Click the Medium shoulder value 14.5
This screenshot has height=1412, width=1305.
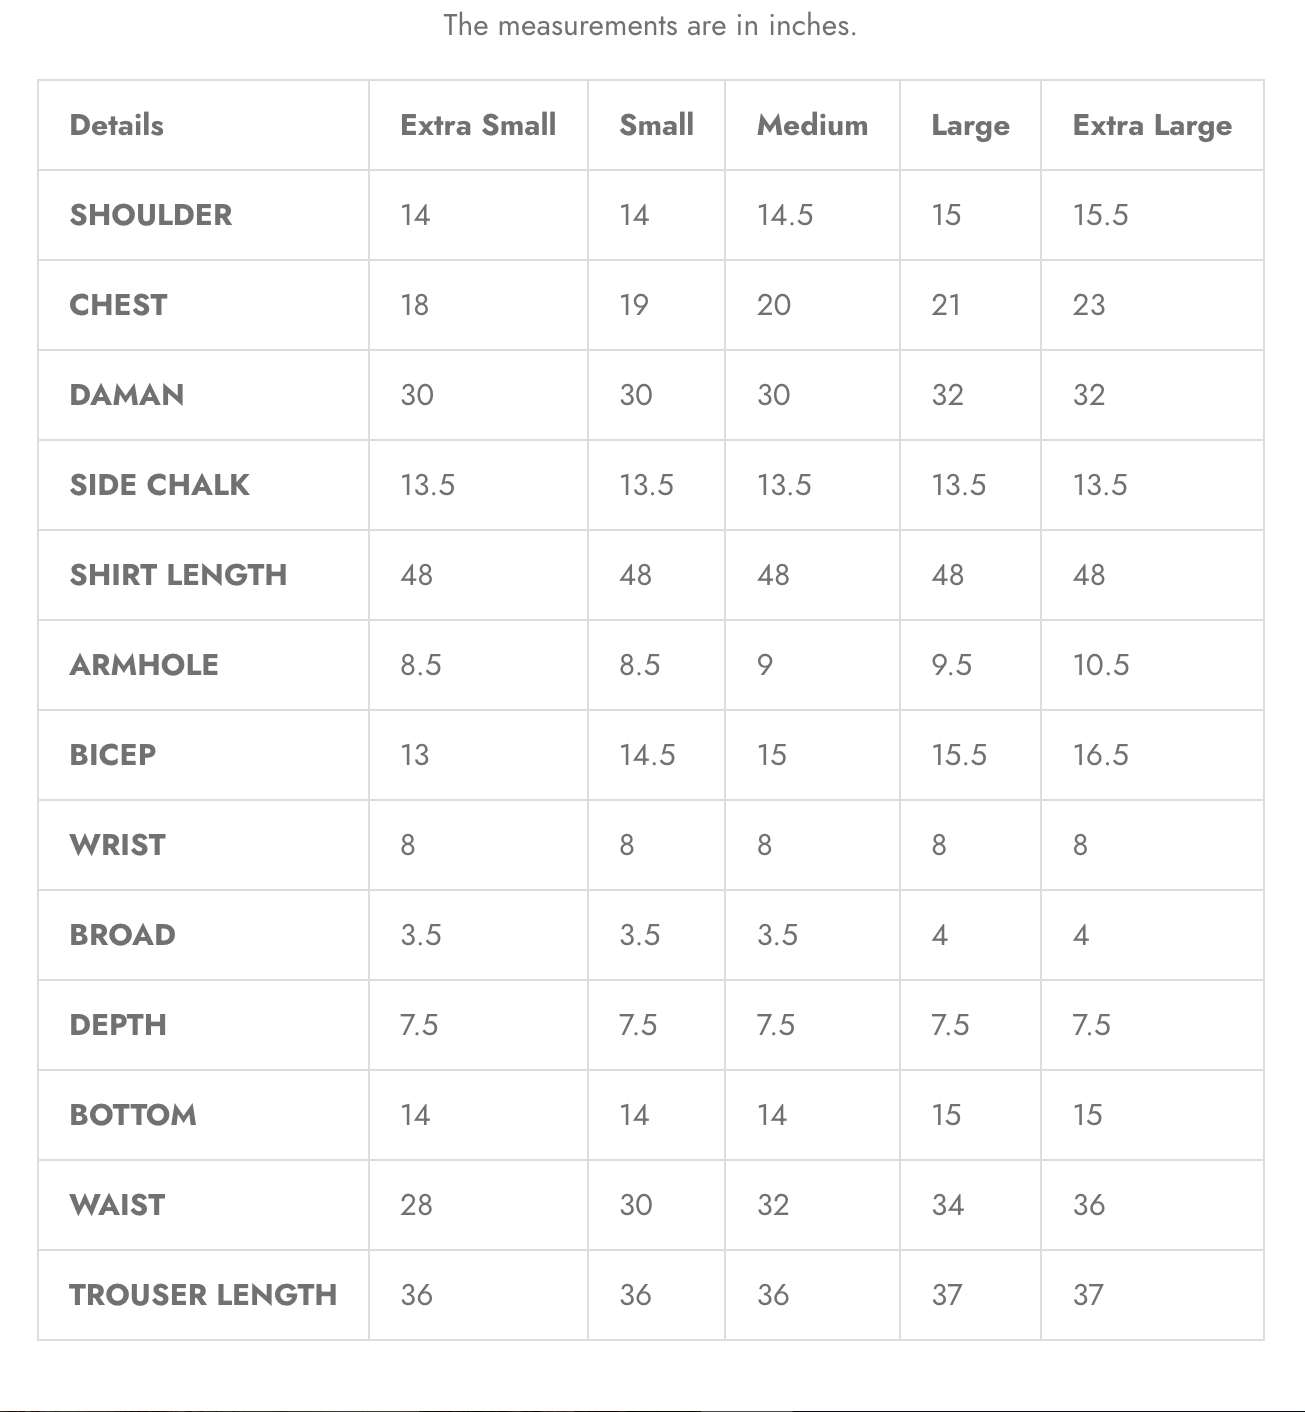point(785,215)
